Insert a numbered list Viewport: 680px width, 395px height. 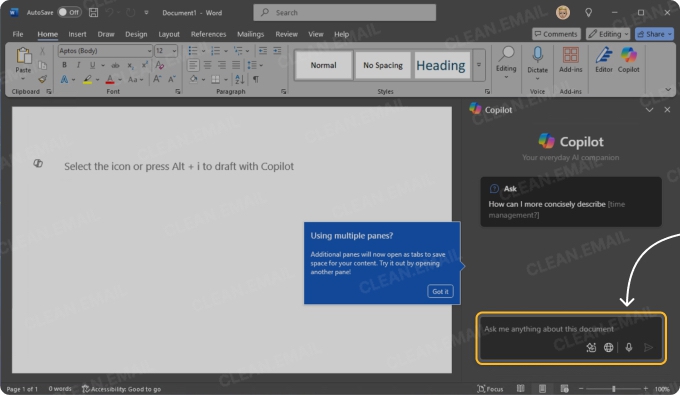[215, 51]
